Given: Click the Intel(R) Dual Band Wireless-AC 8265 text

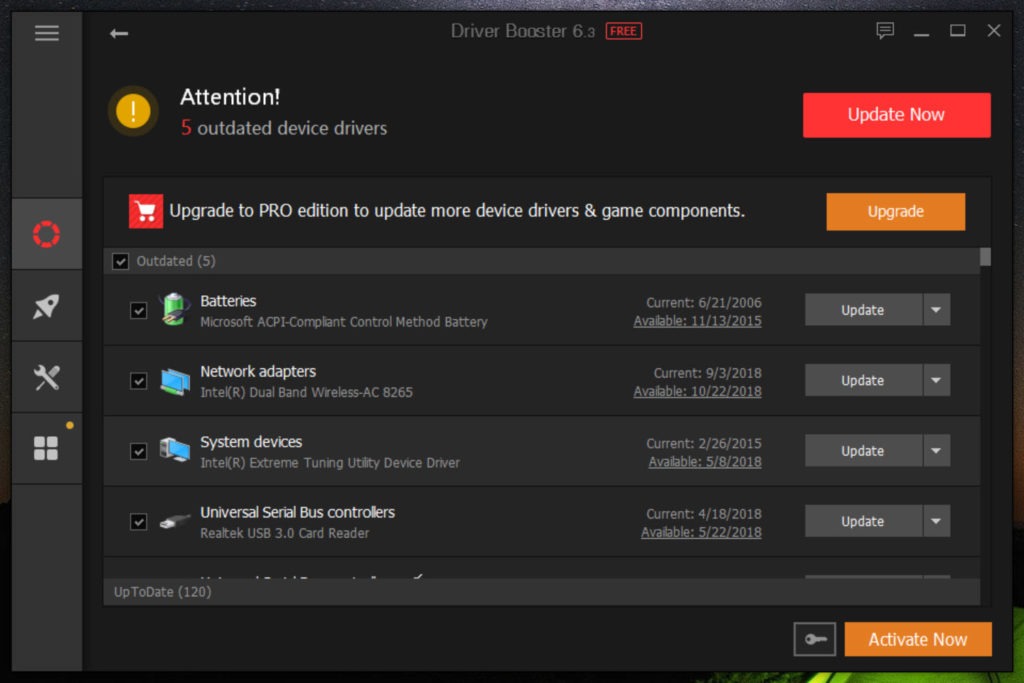Looking at the screenshot, I should pos(306,392).
